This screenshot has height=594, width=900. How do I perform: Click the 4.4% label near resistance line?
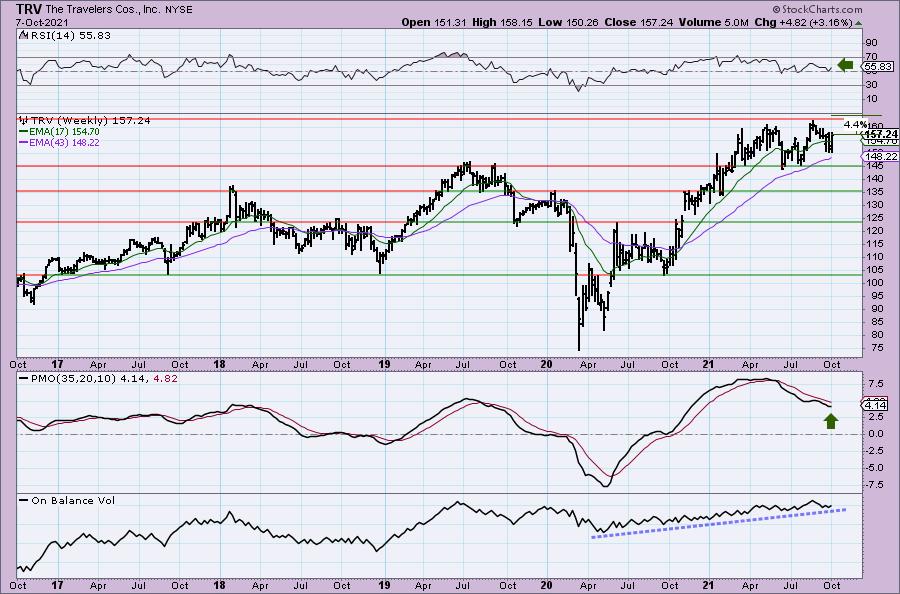pos(855,125)
